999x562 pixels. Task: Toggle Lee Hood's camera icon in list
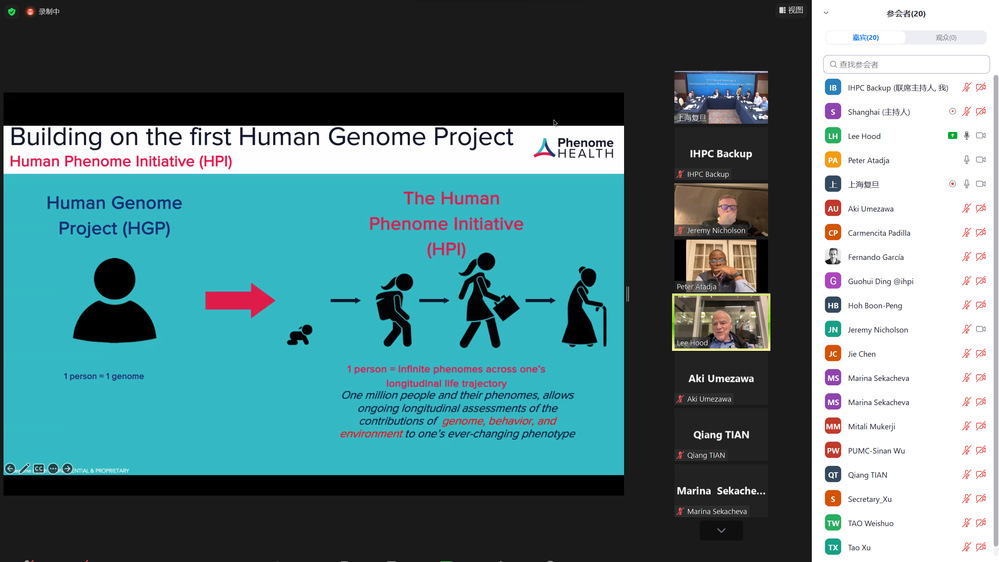coord(980,136)
